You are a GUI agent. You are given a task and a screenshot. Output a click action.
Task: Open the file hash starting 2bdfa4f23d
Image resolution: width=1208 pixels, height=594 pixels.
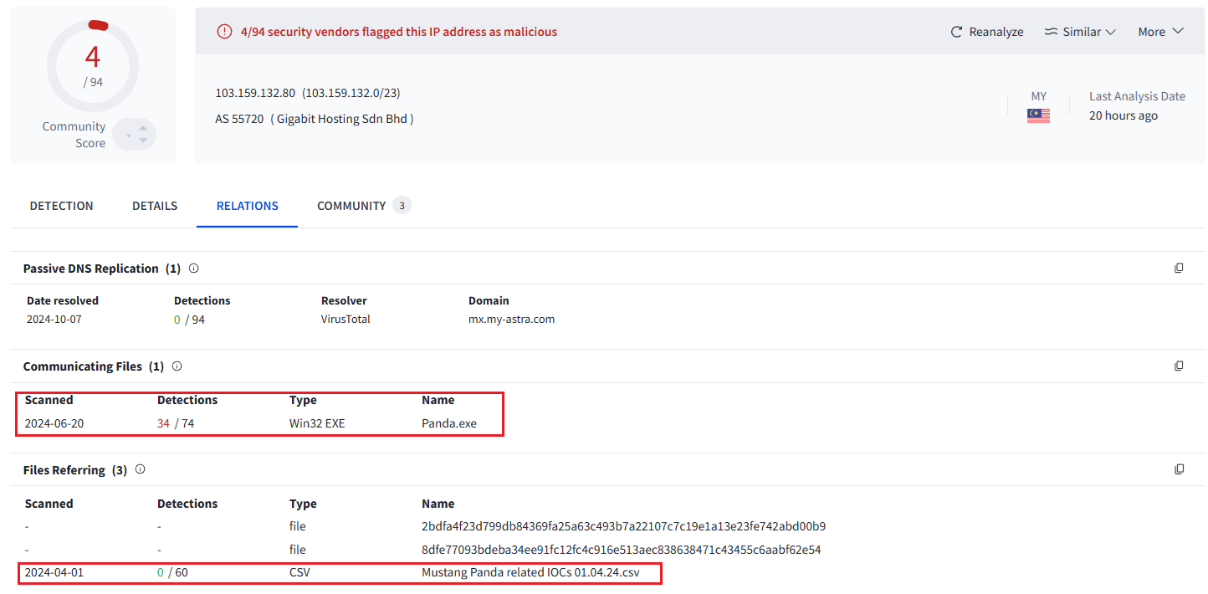click(x=623, y=526)
